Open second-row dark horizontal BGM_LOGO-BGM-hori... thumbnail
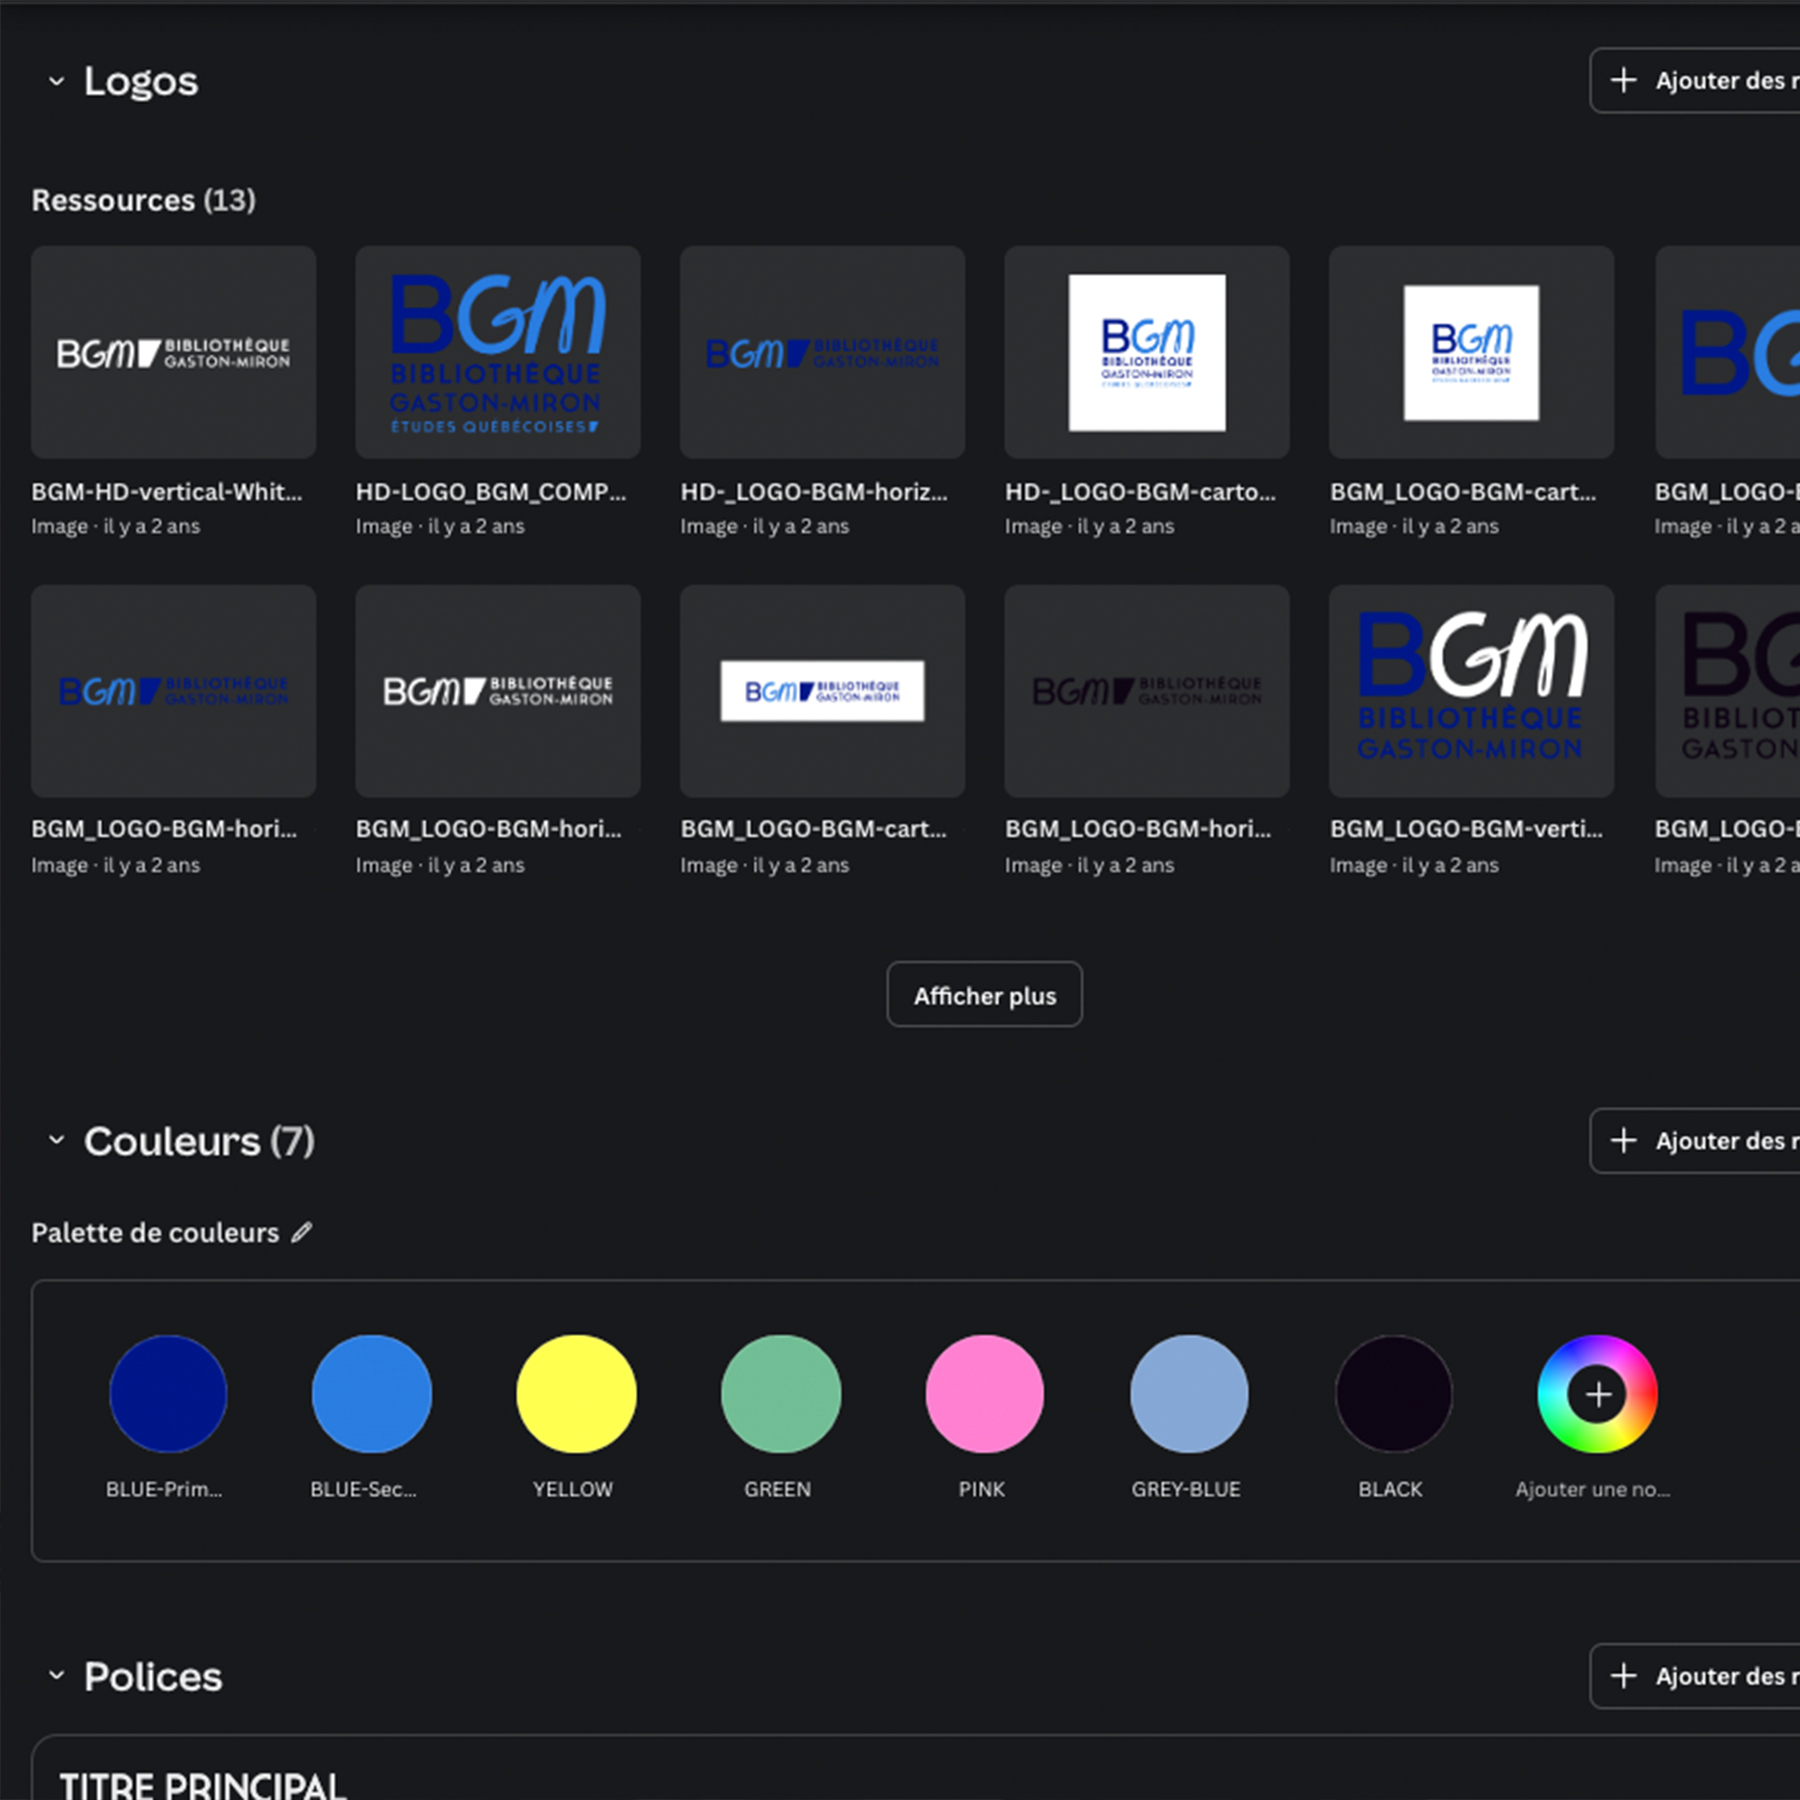Screen dimensions: 1800x1800 [1147, 691]
